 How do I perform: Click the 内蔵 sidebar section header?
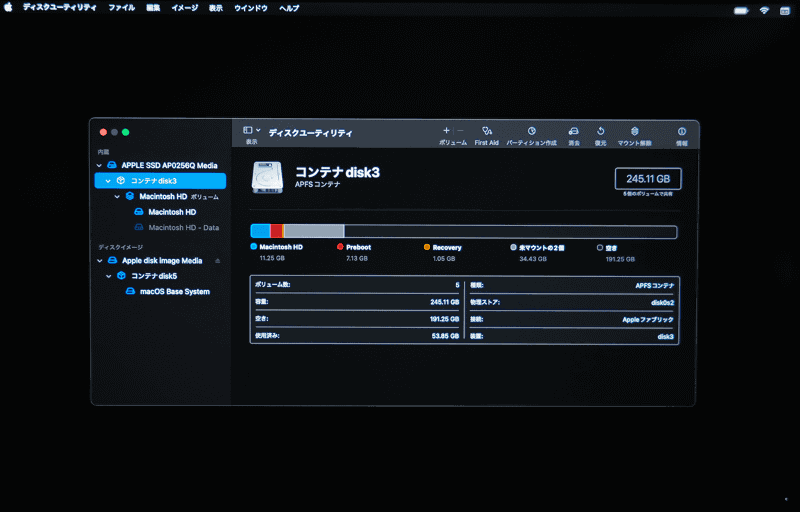click(104, 152)
